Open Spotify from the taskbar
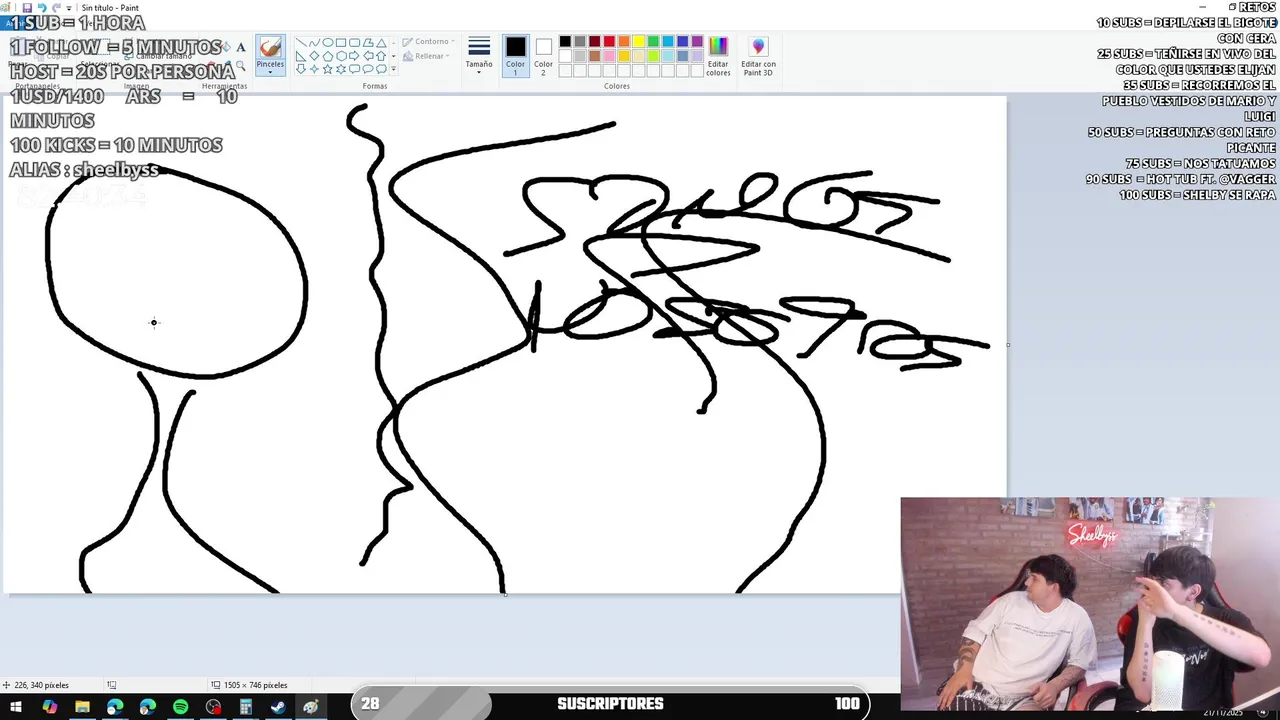 pos(180,707)
